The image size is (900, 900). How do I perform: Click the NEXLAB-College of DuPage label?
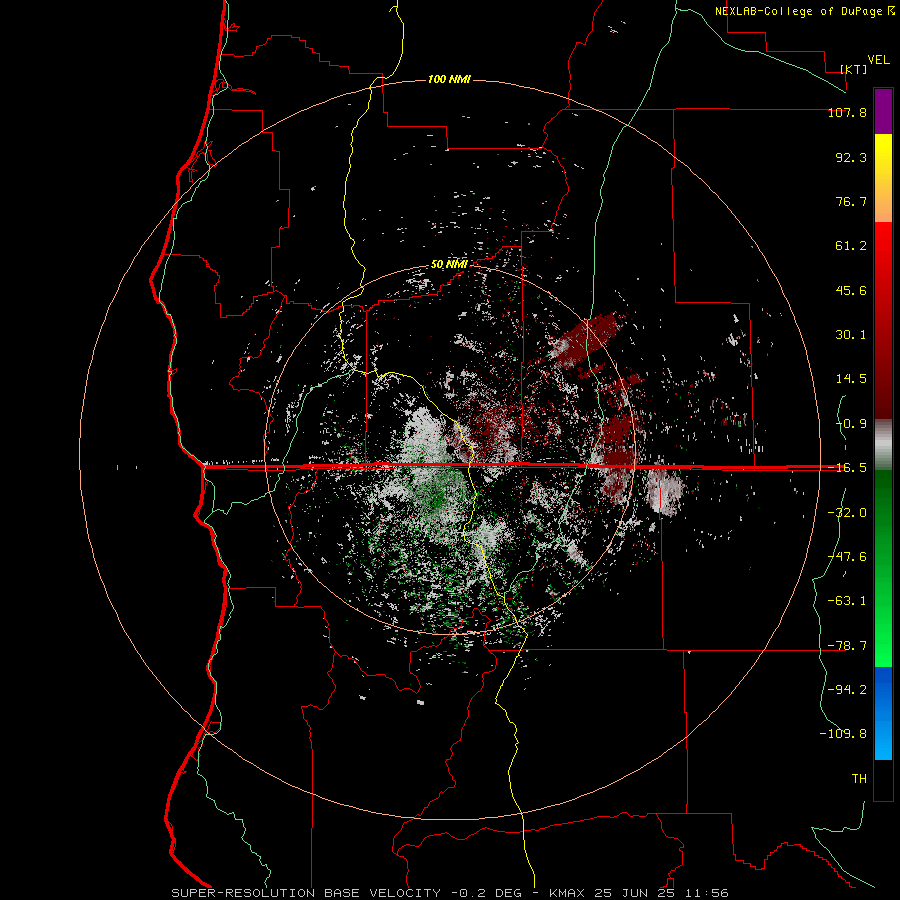pyautogui.click(x=804, y=11)
